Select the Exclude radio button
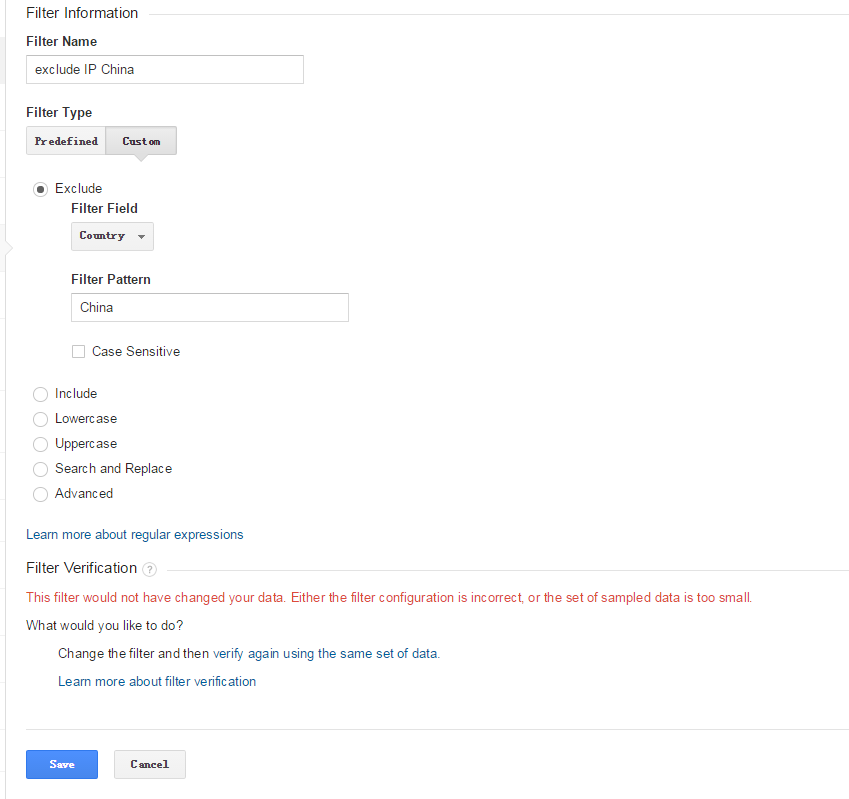This screenshot has width=849, height=799. pos(41,189)
